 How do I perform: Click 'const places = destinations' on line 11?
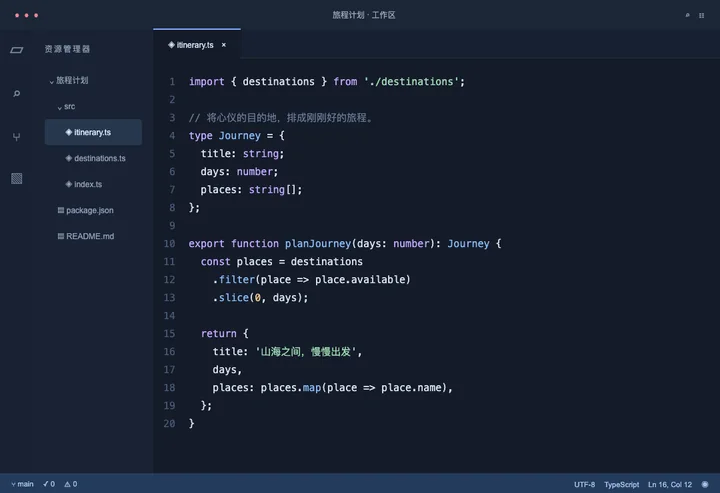(281, 262)
